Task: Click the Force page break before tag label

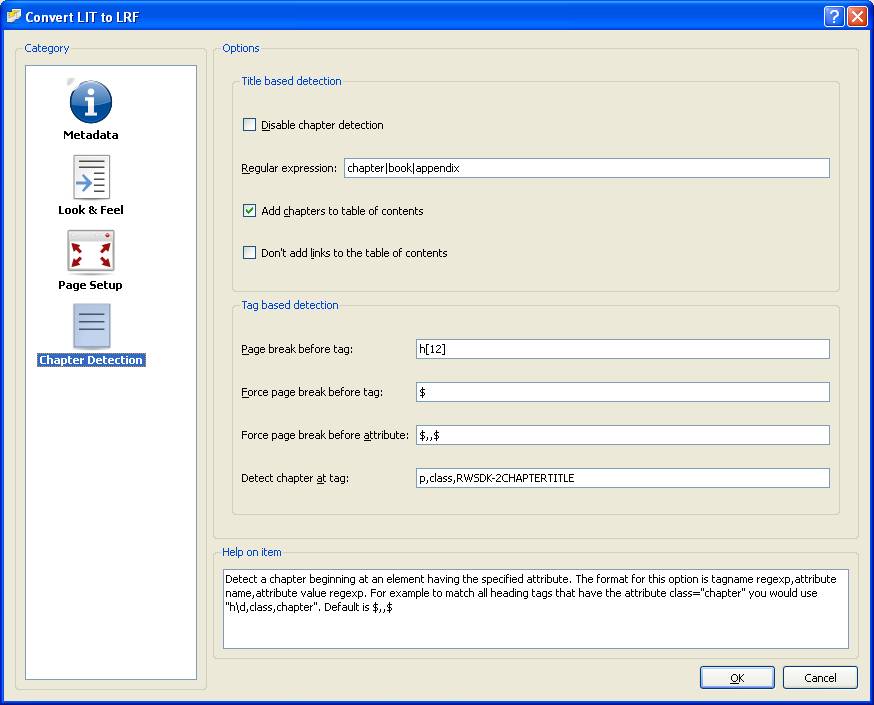Action: 312,392
